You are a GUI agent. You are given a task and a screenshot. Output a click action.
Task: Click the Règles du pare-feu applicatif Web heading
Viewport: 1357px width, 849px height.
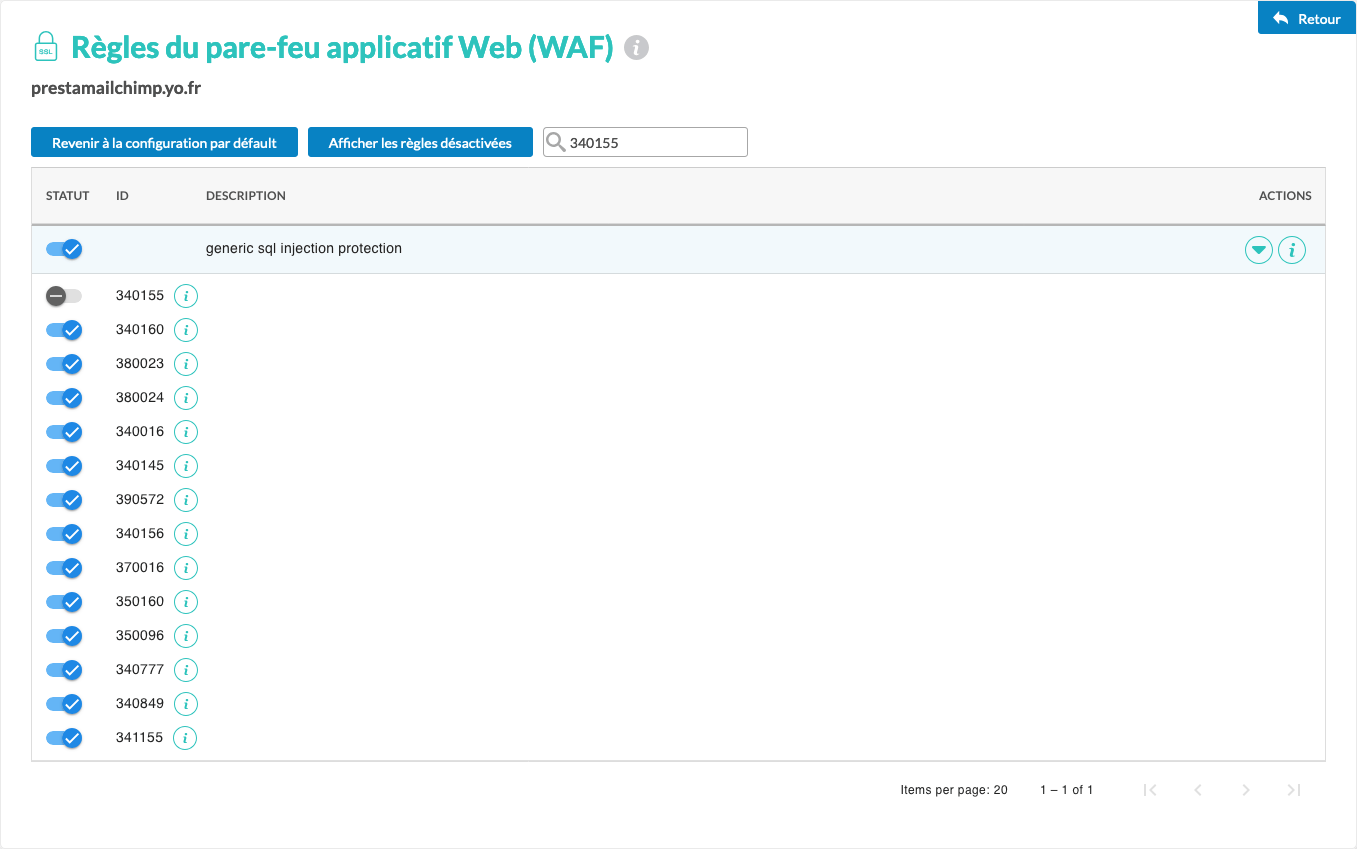coord(342,47)
